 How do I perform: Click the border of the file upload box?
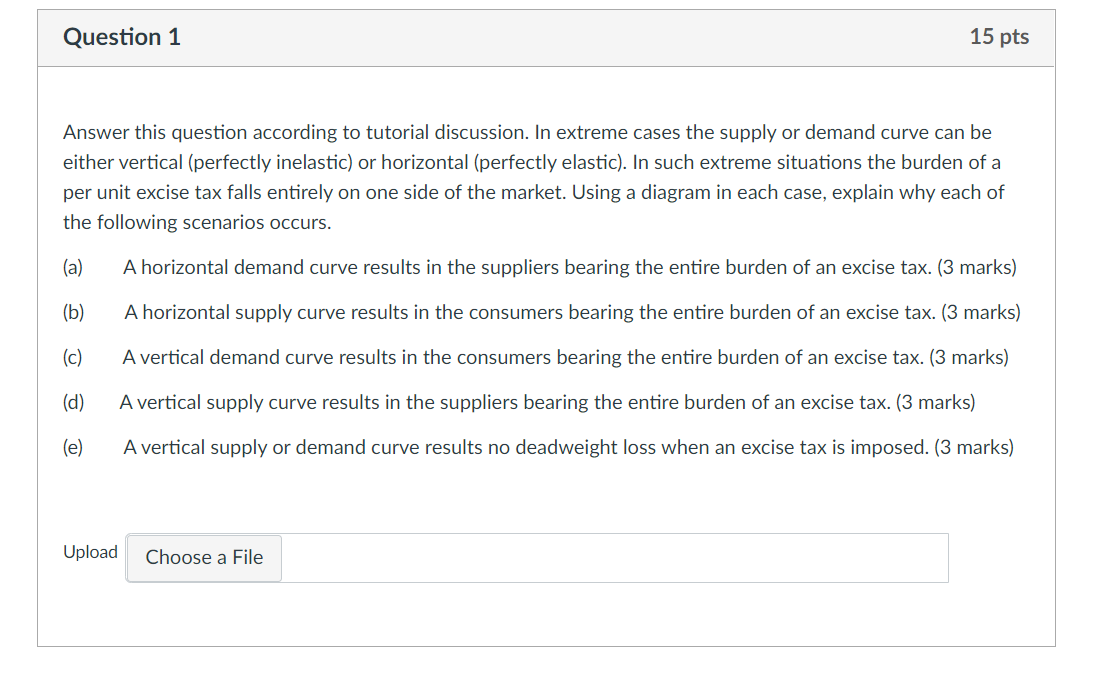(948, 558)
